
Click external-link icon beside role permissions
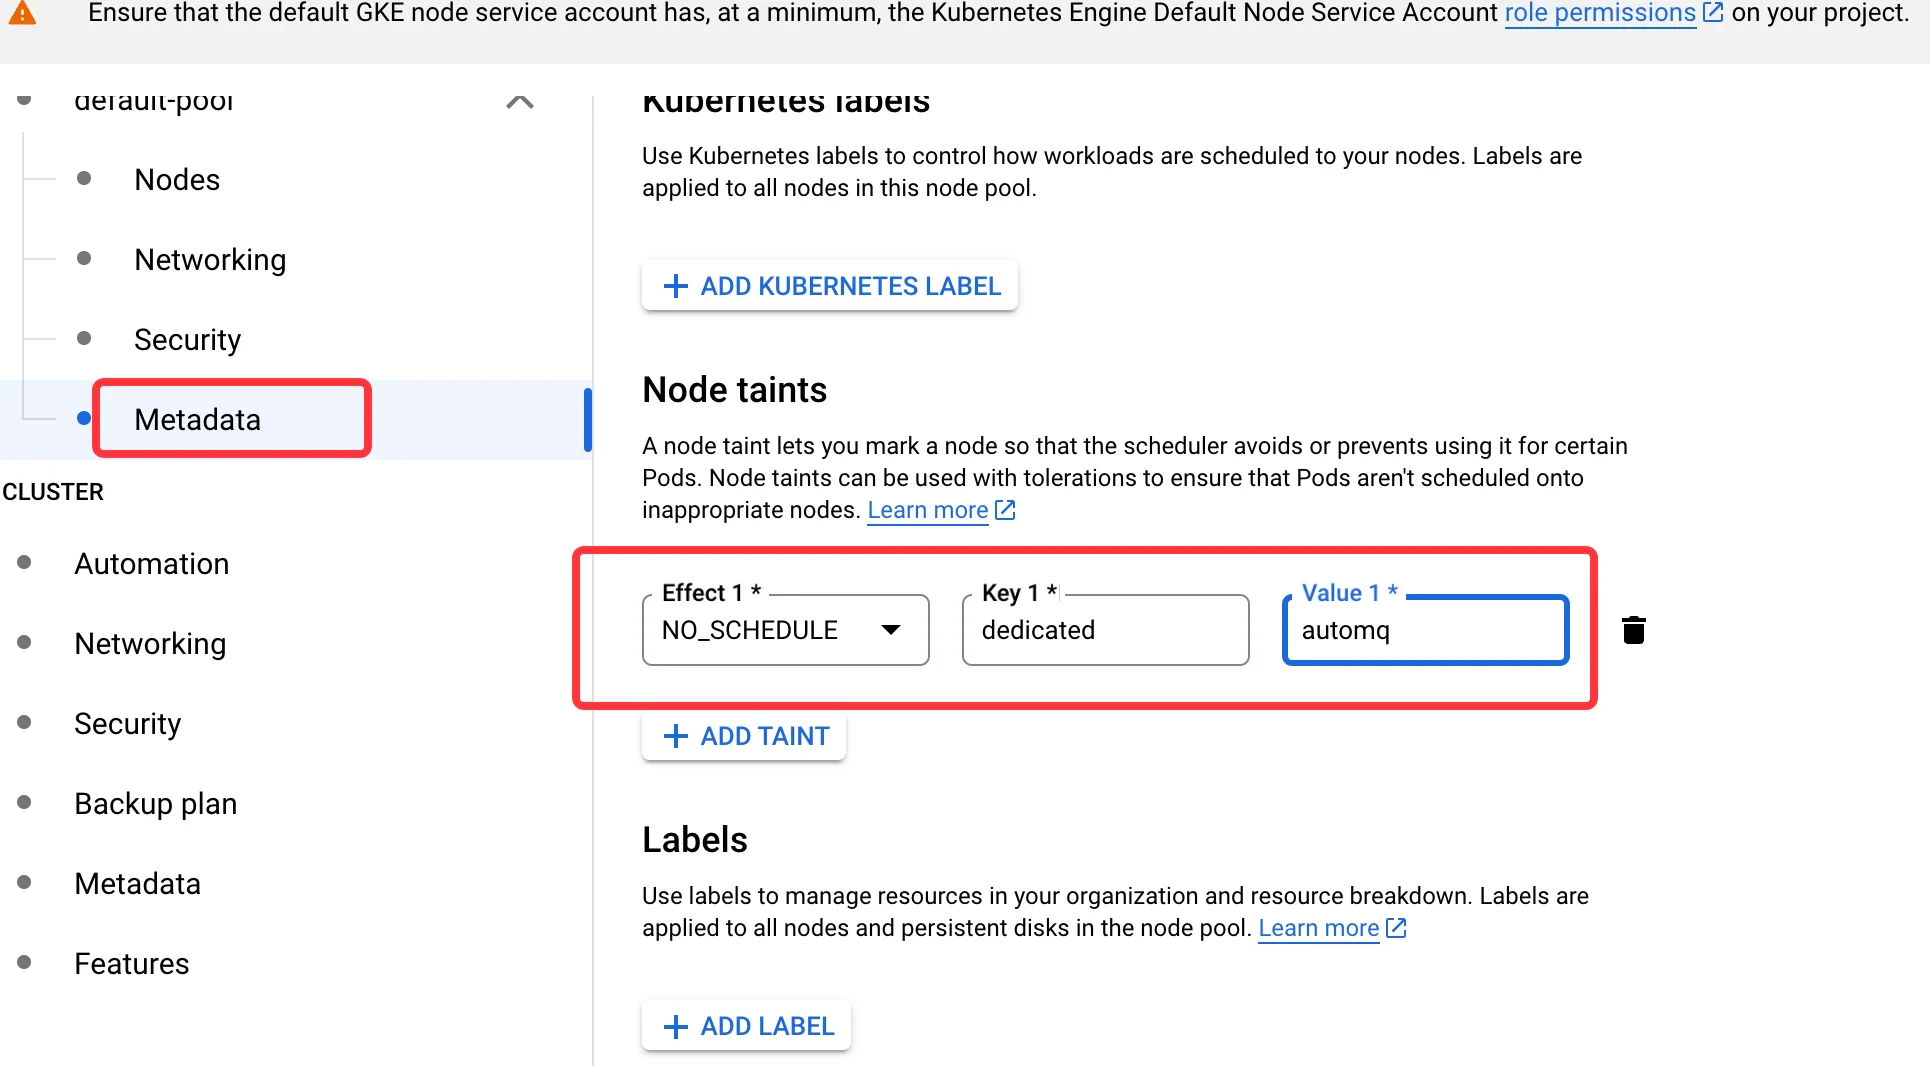click(x=1713, y=13)
